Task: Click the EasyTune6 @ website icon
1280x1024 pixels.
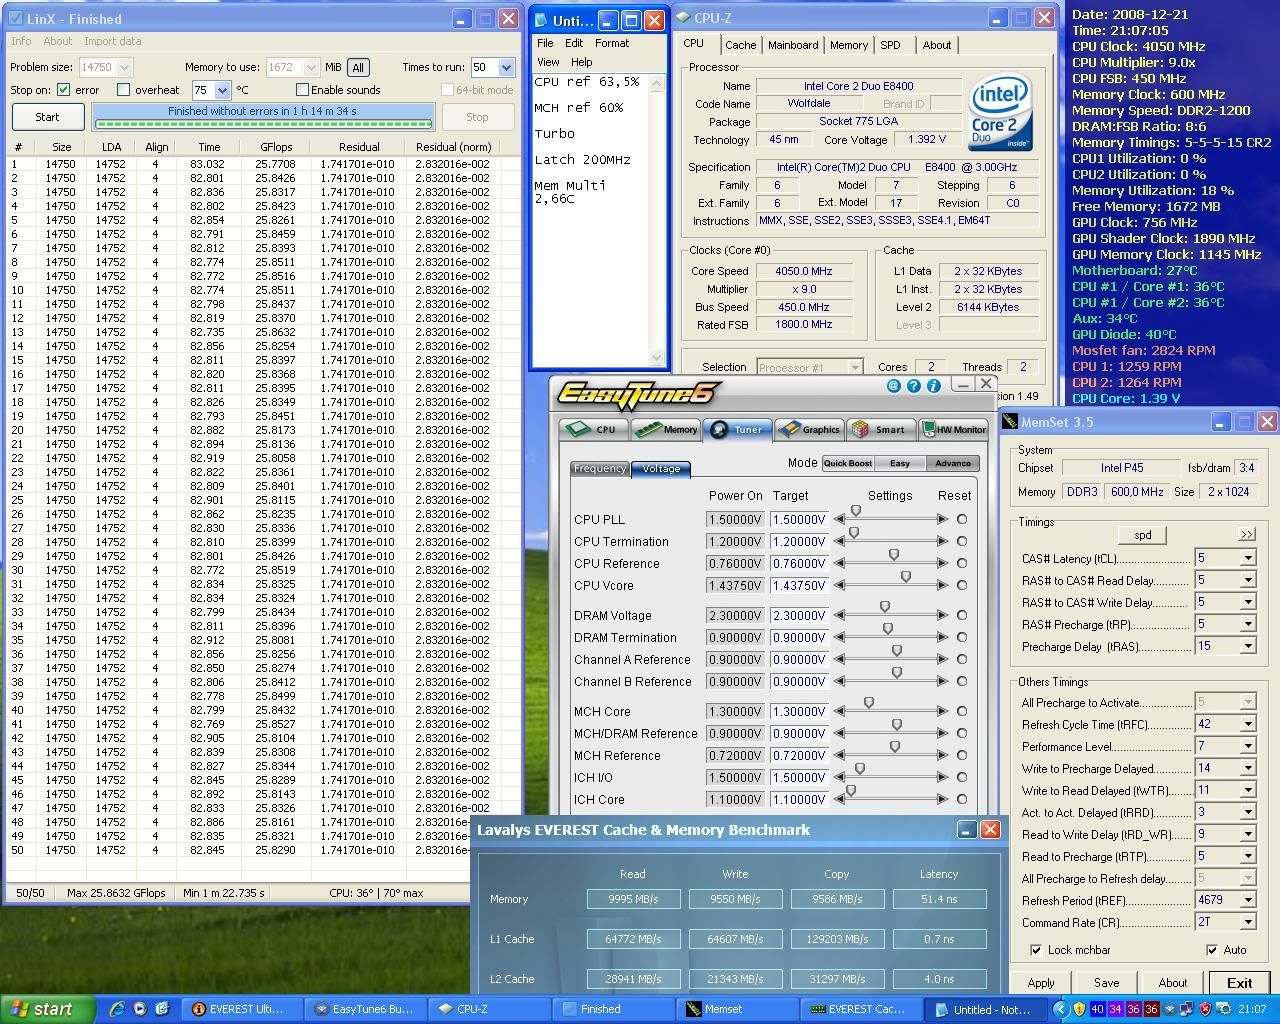Action: point(894,385)
